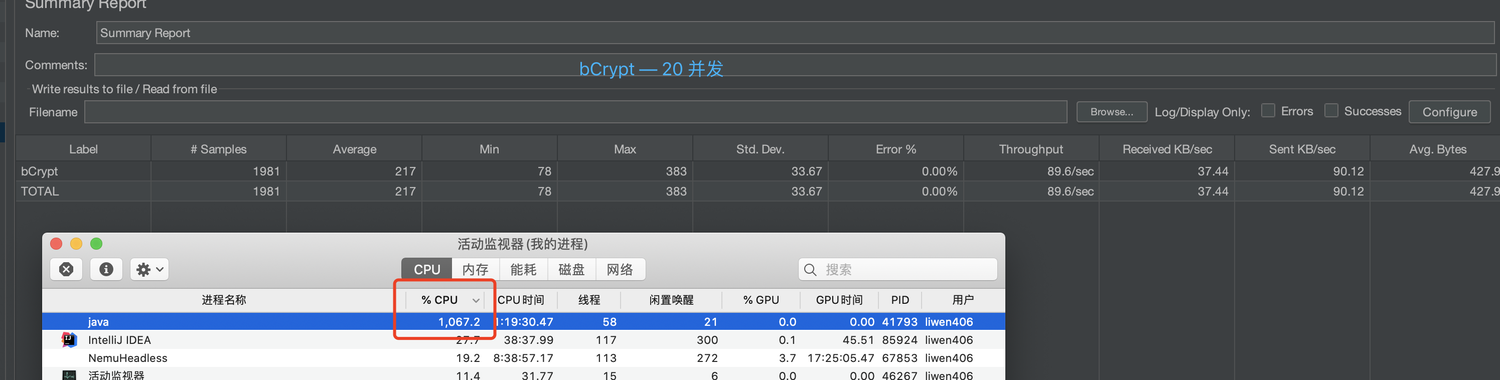Click the Configure button
Image resolution: width=1500 pixels, height=380 pixels.
[x=1449, y=112]
